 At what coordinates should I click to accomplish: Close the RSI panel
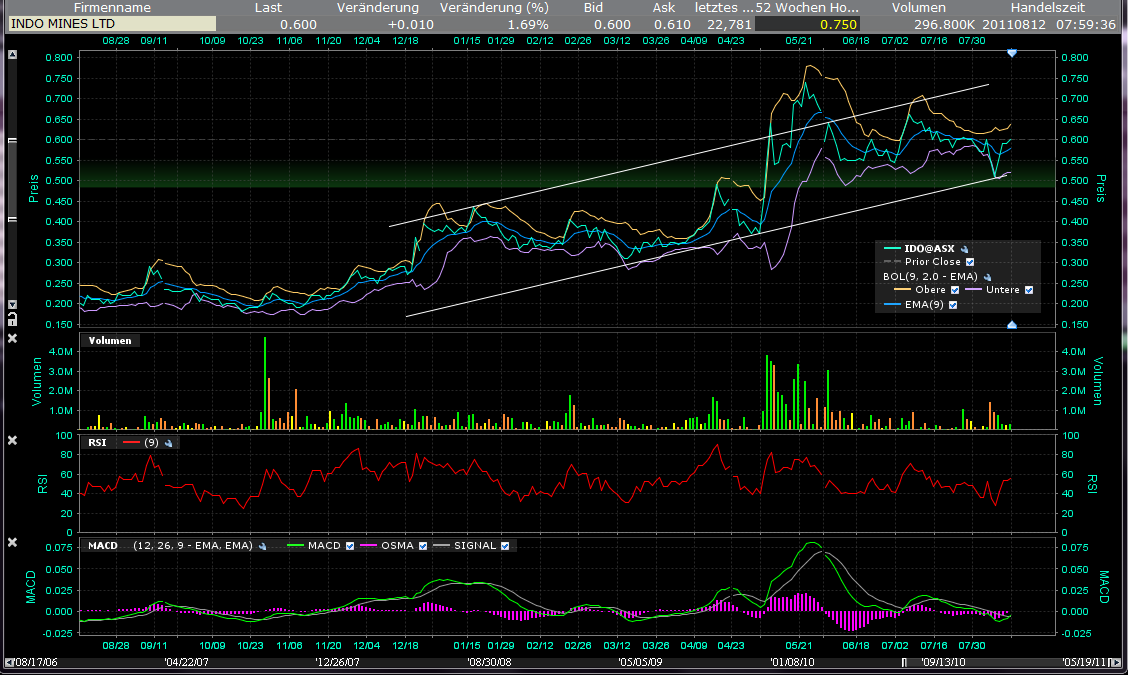12,441
